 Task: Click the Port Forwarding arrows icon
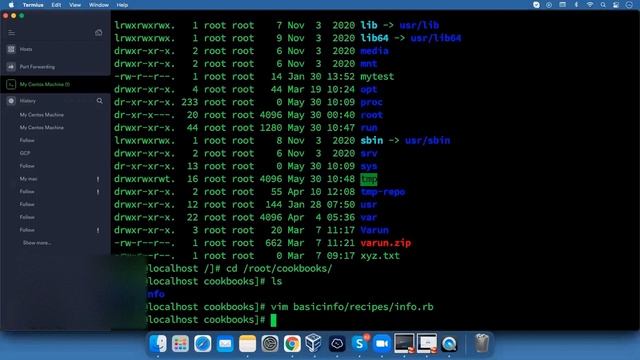point(11,67)
